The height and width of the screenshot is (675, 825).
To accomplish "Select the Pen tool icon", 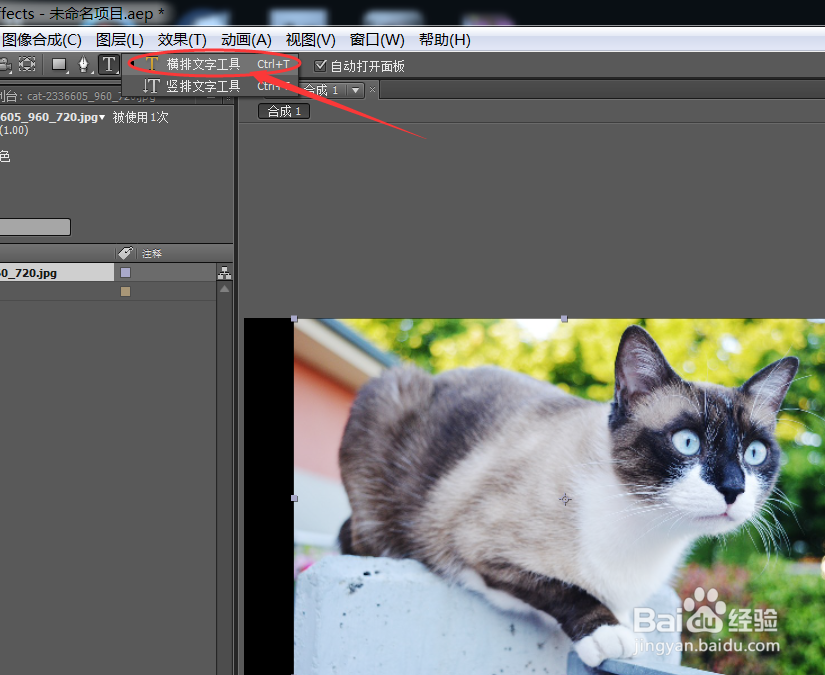I will 83,64.
